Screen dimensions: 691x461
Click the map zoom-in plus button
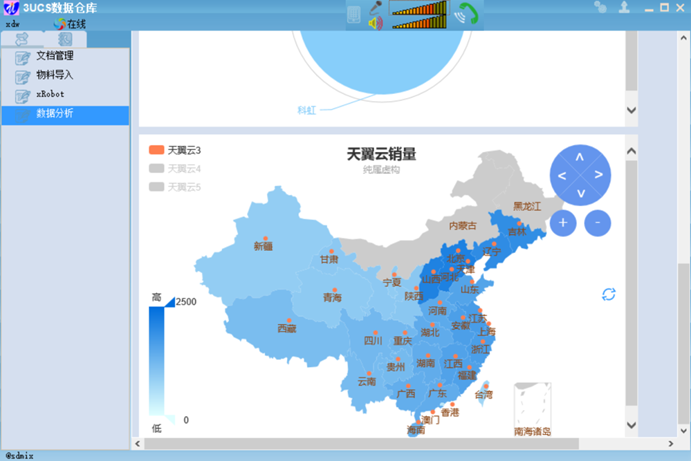click(563, 223)
